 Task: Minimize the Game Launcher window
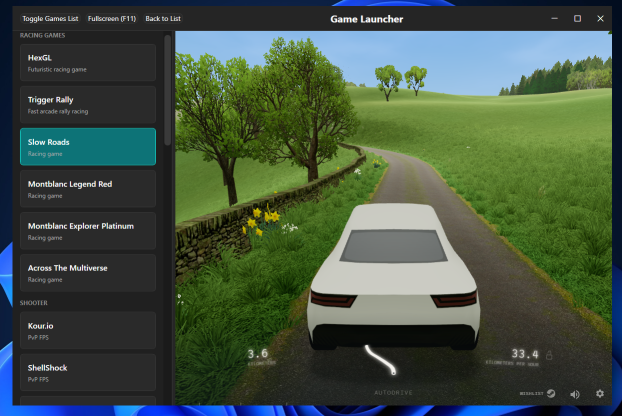(555, 19)
